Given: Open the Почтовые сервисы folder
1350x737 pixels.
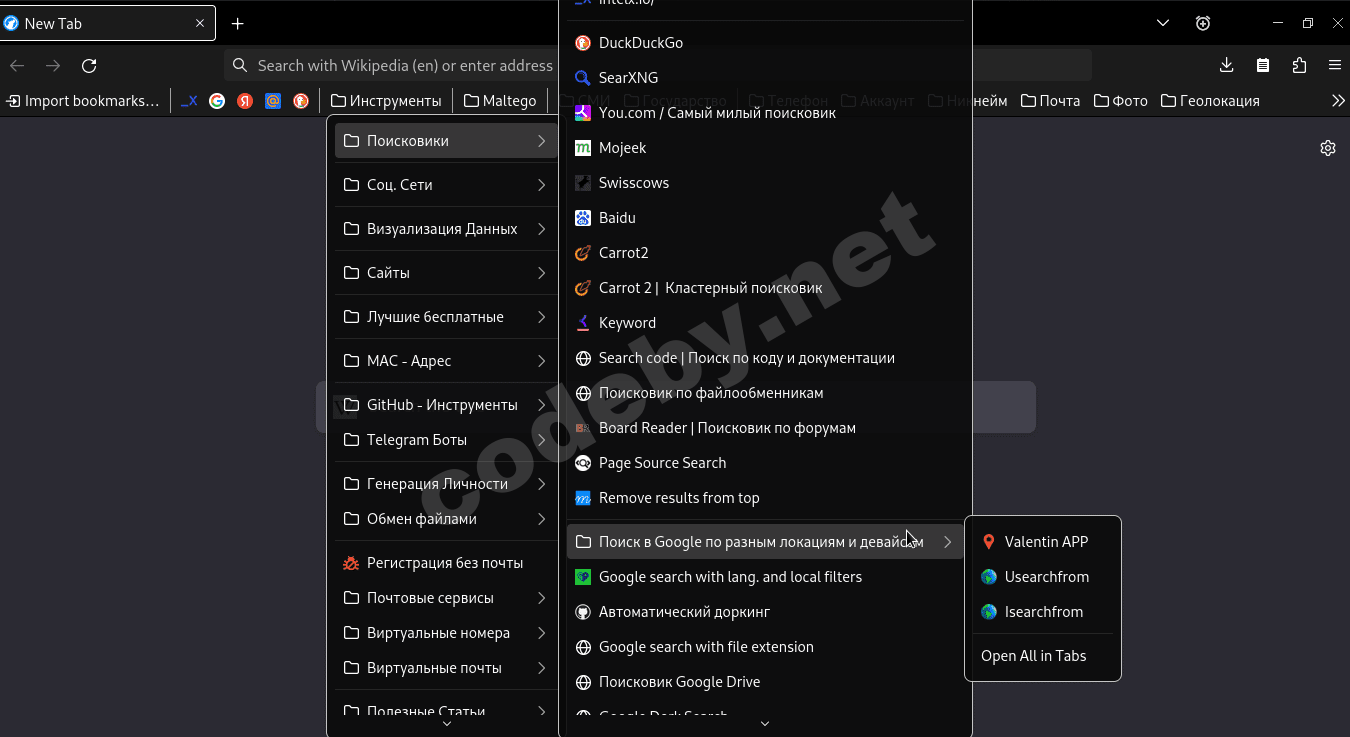Looking at the screenshot, I should [x=445, y=598].
